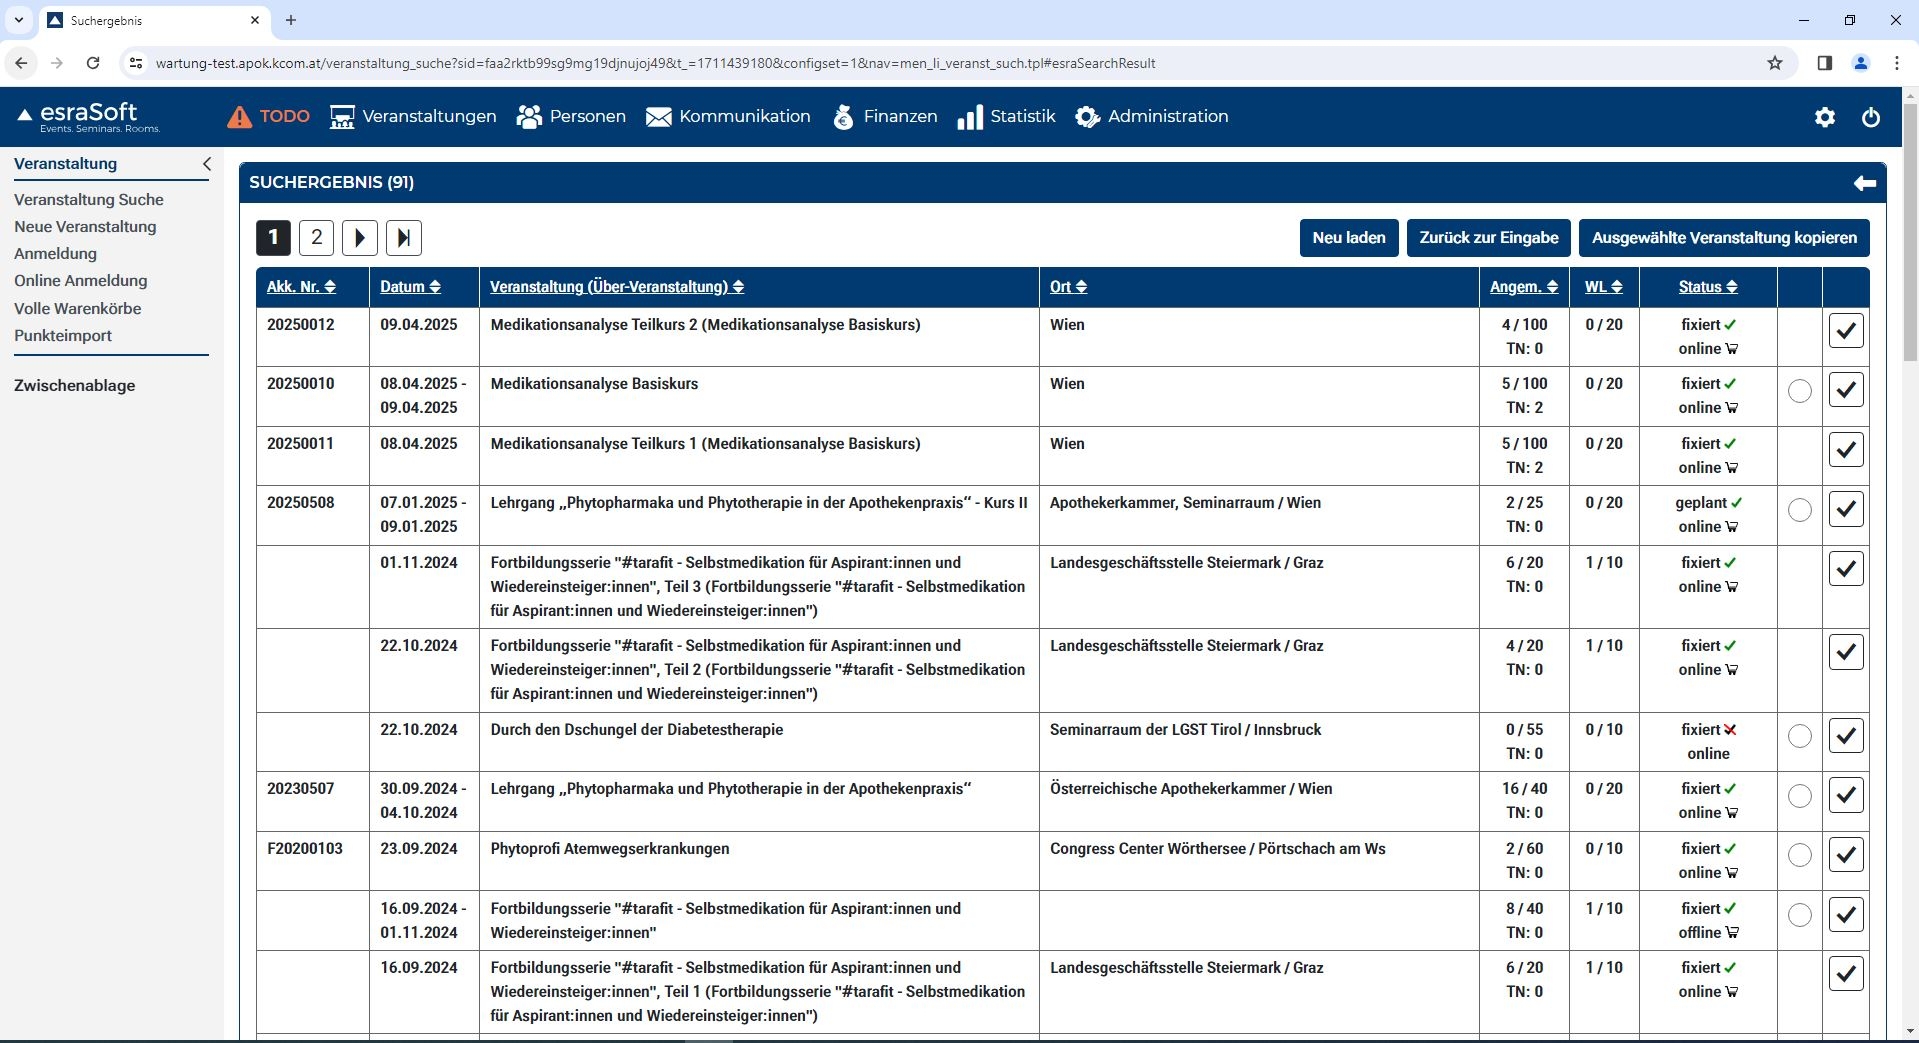
Task: Select radio button for Phytoprofi Atemwegserkrankungen
Action: (1800, 856)
